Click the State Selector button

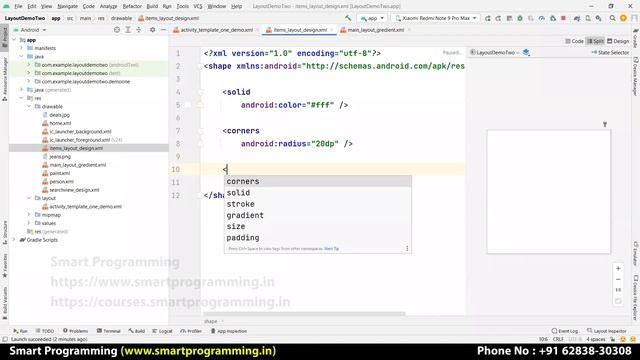coord(610,53)
